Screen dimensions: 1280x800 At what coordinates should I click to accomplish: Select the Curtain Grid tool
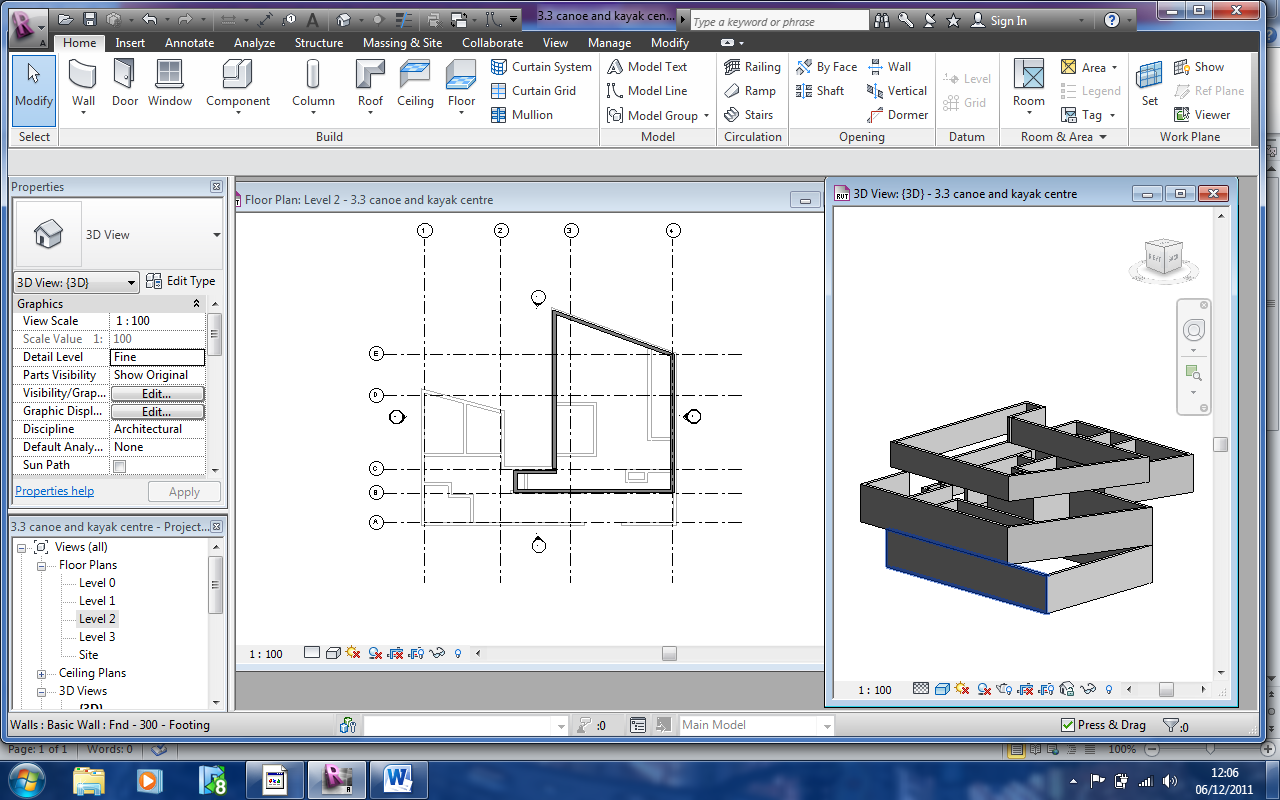tap(542, 91)
